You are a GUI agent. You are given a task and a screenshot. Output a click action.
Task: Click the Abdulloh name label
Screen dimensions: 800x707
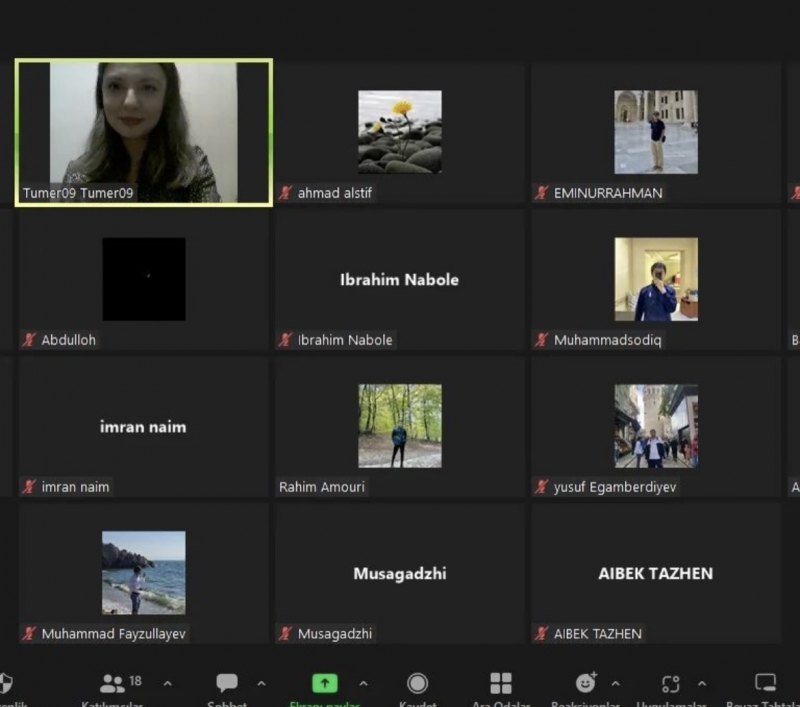coord(68,340)
